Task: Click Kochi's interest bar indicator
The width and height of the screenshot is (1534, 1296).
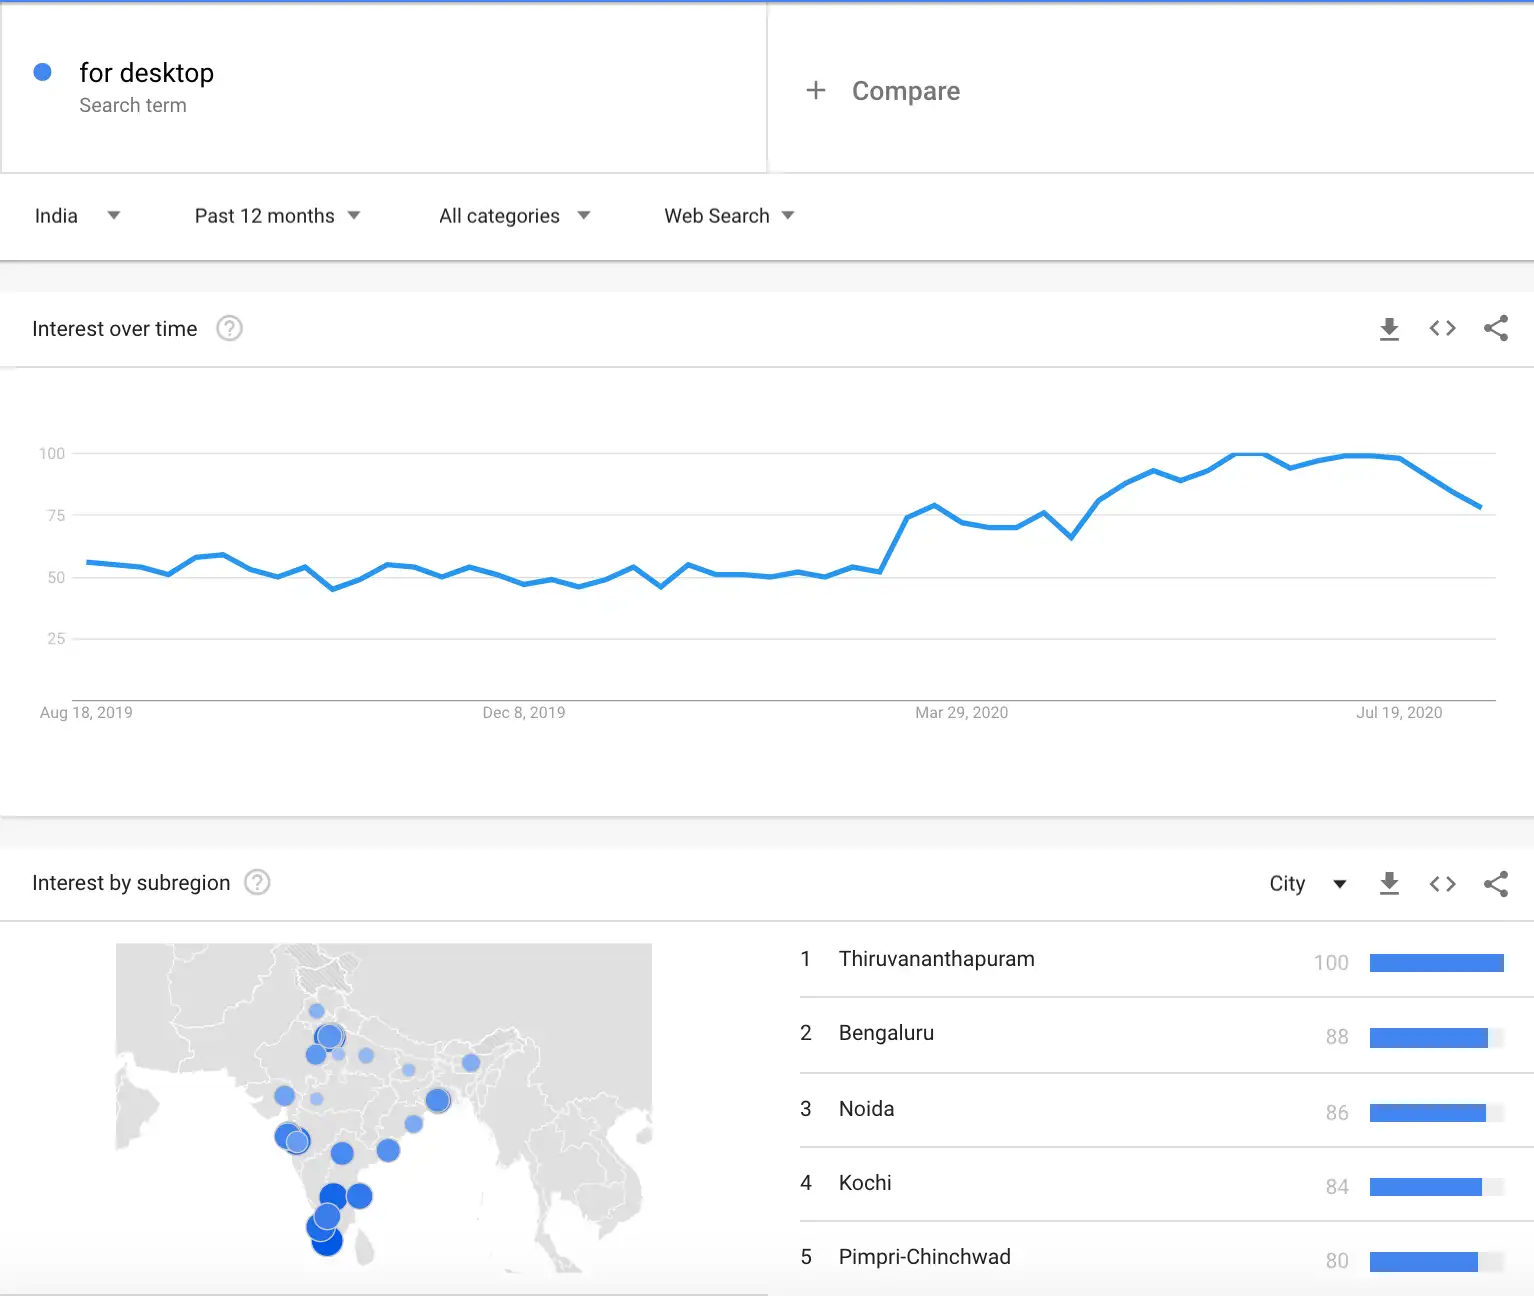Action: click(x=1427, y=1187)
